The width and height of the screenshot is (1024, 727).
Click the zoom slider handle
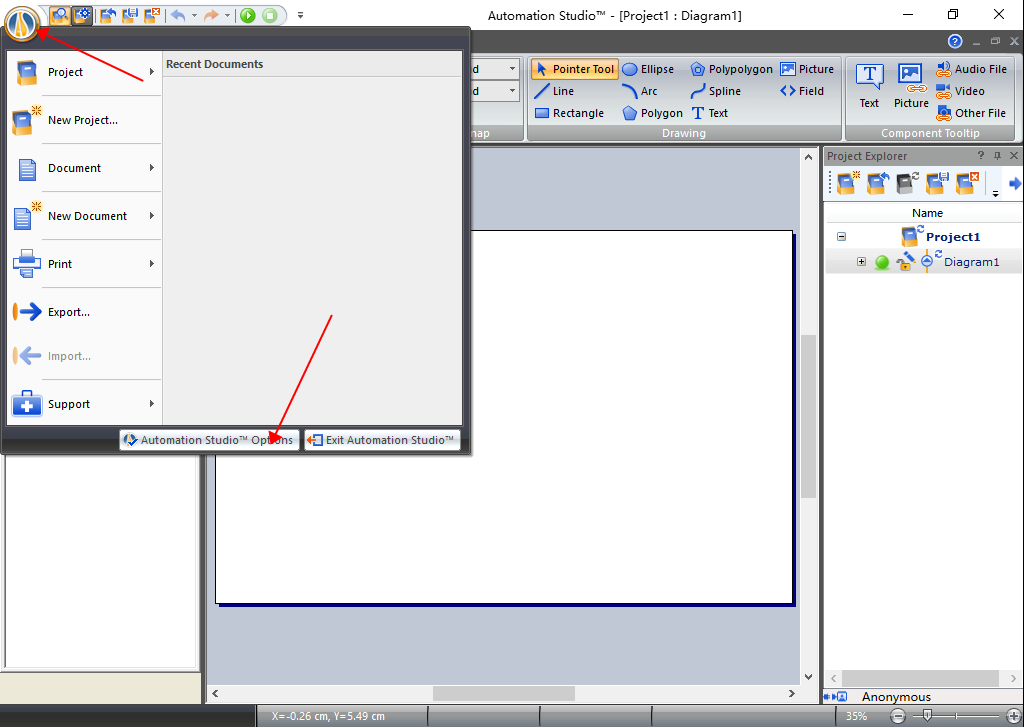tap(927, 716)
